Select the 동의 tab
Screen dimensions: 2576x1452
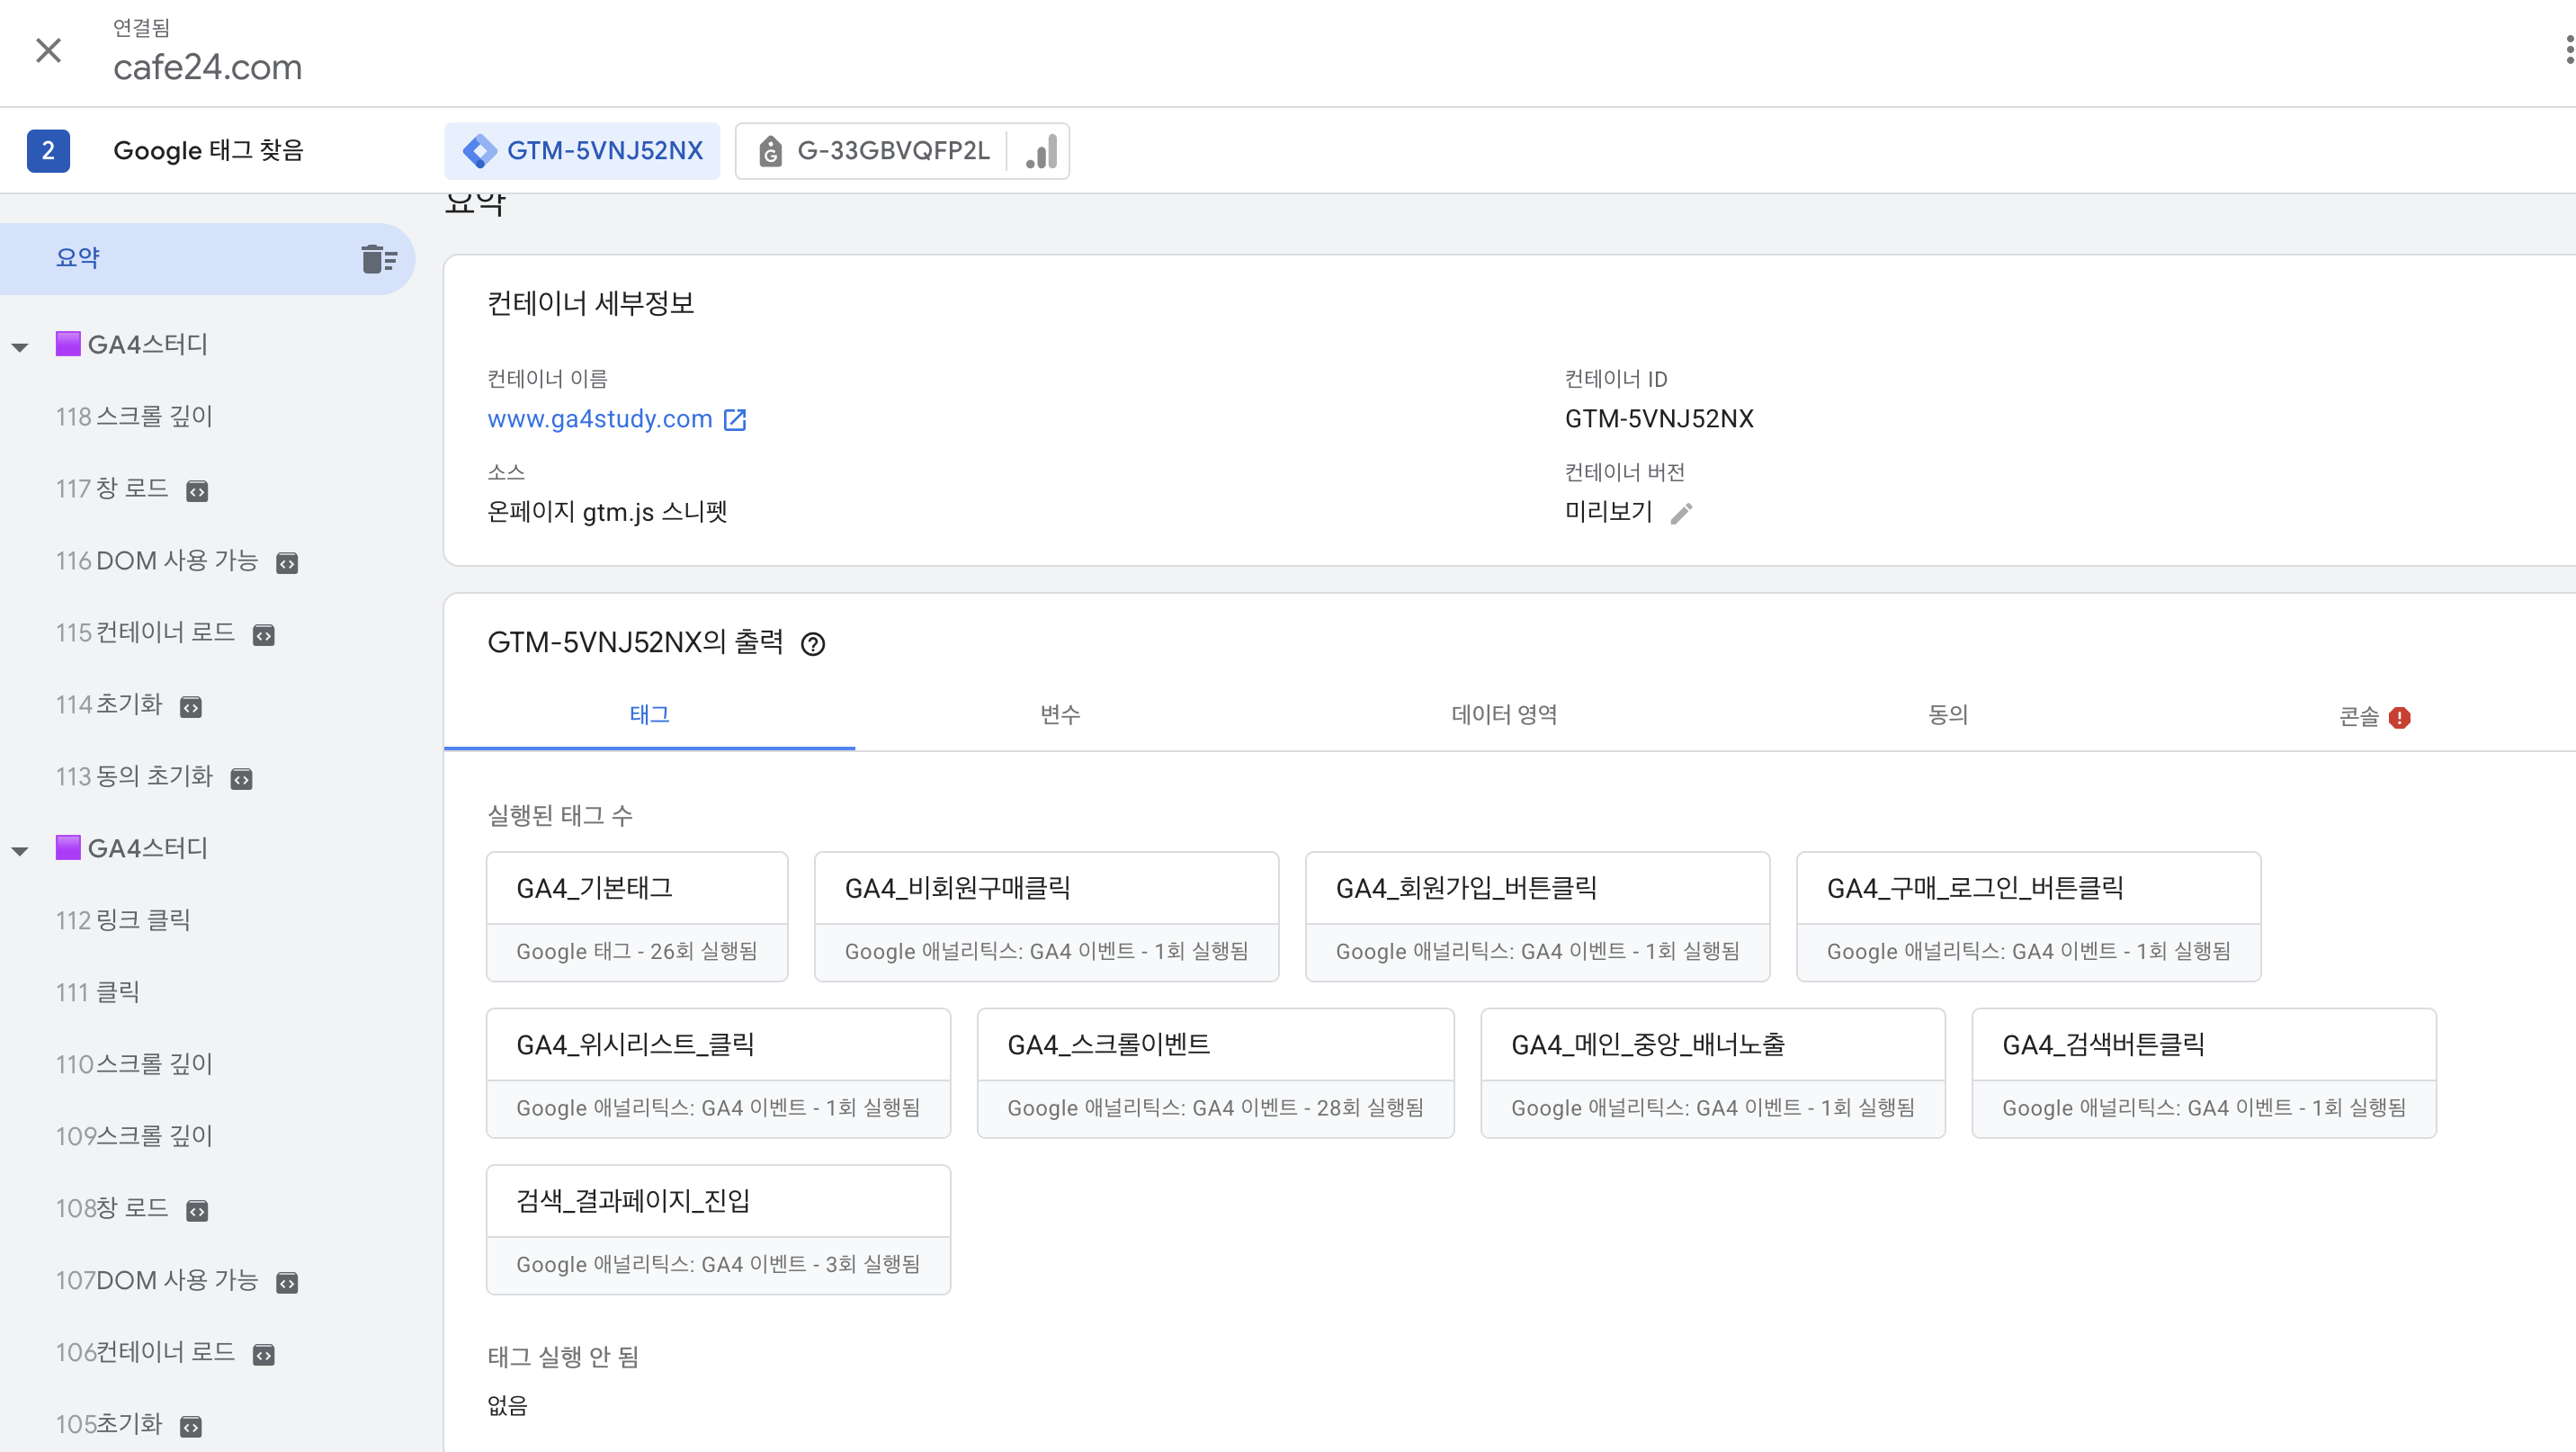[x=1947, y=714]
